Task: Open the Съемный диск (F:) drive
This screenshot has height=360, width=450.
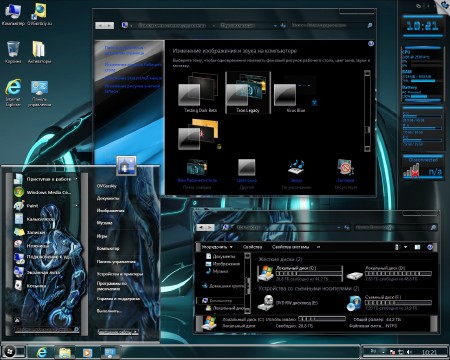Action: (x=354, y=303)
